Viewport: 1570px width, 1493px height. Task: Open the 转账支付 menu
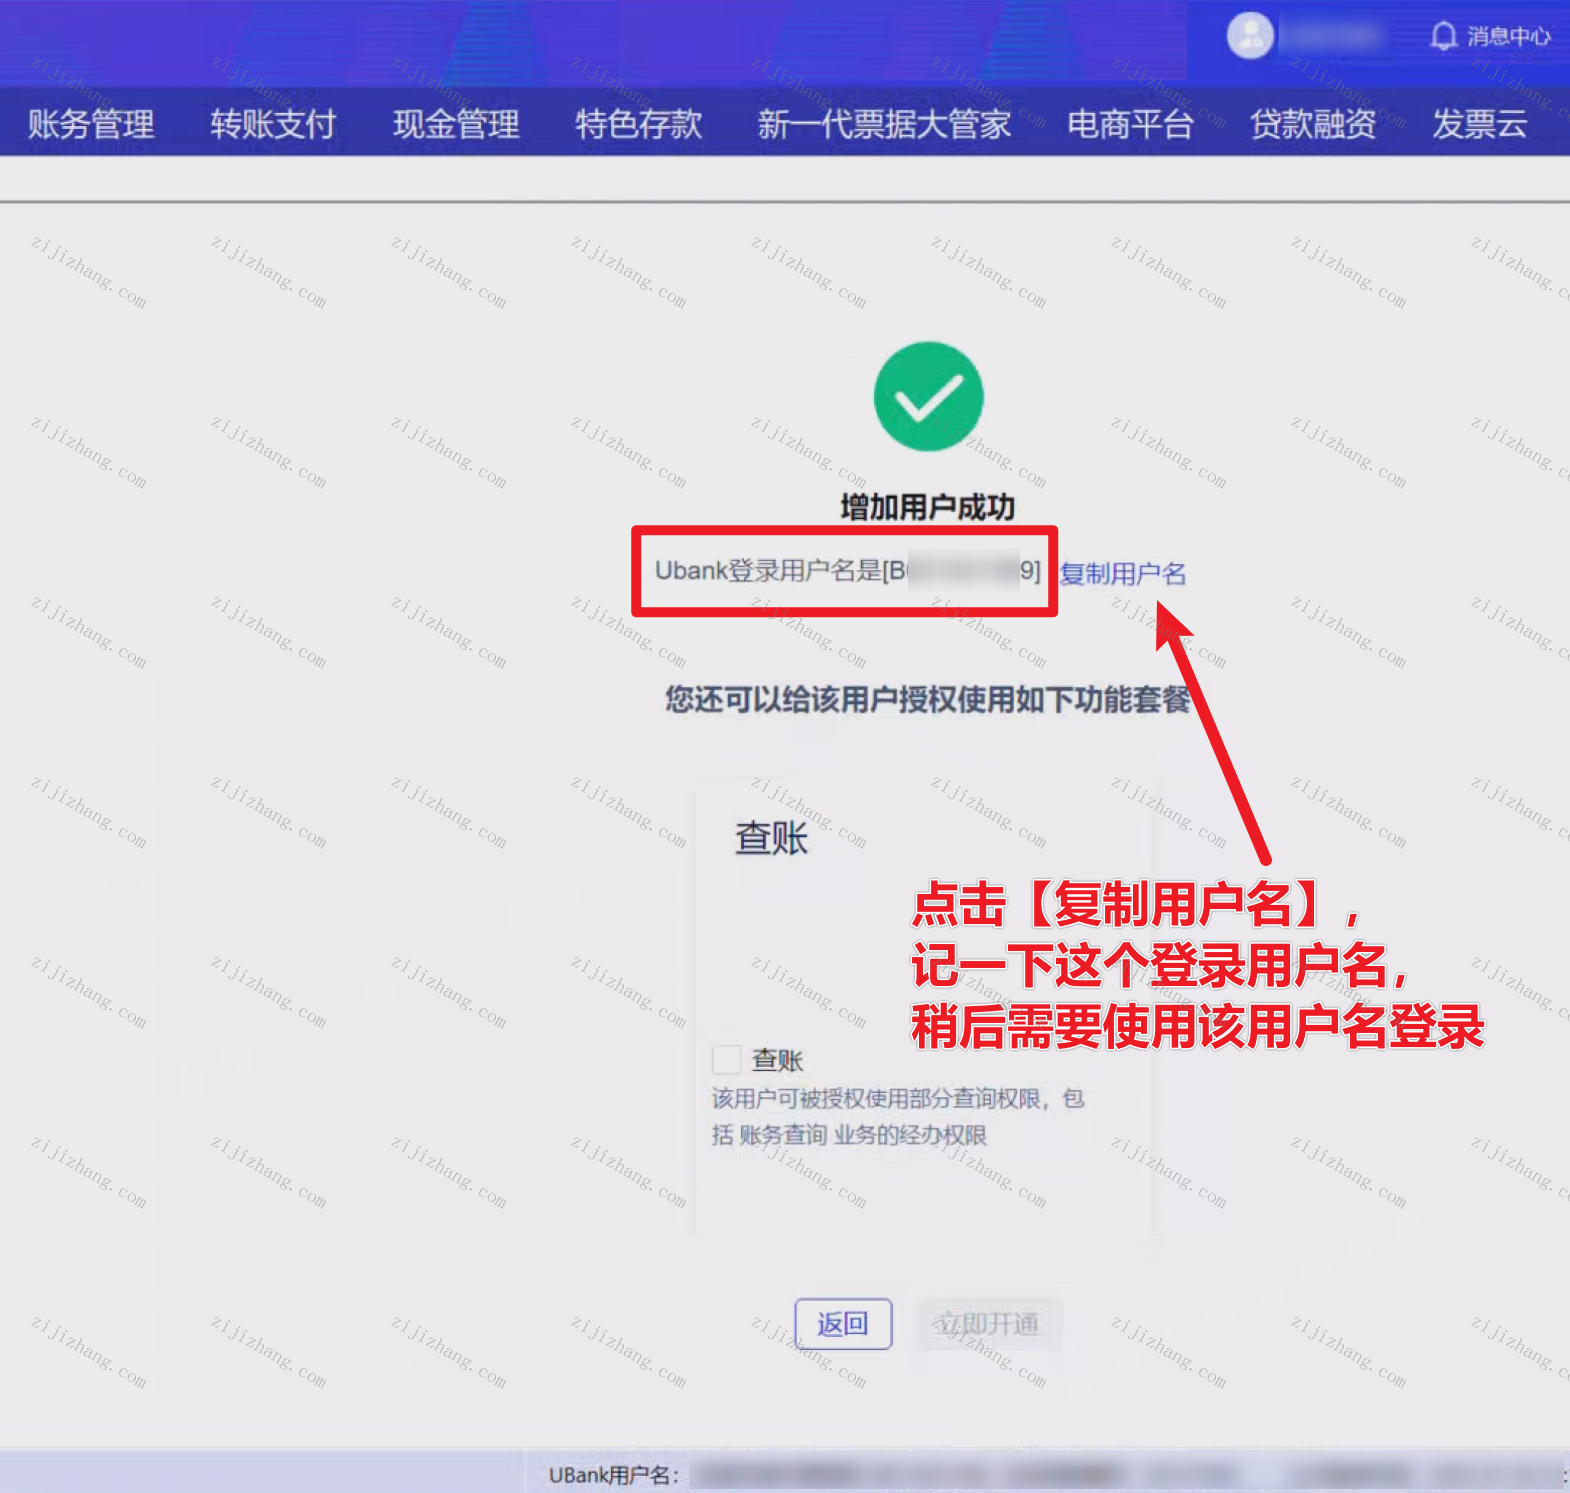(x=273, y=124)
